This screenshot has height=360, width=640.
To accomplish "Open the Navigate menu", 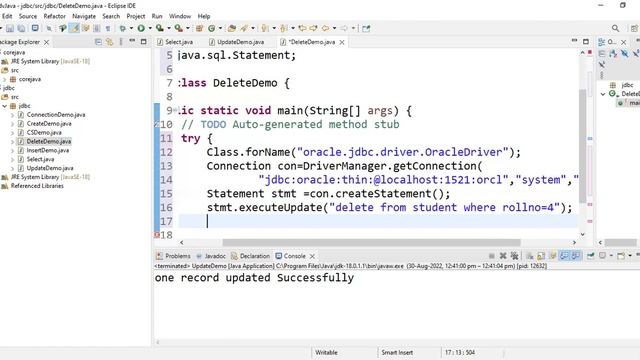I will (84, 16).
